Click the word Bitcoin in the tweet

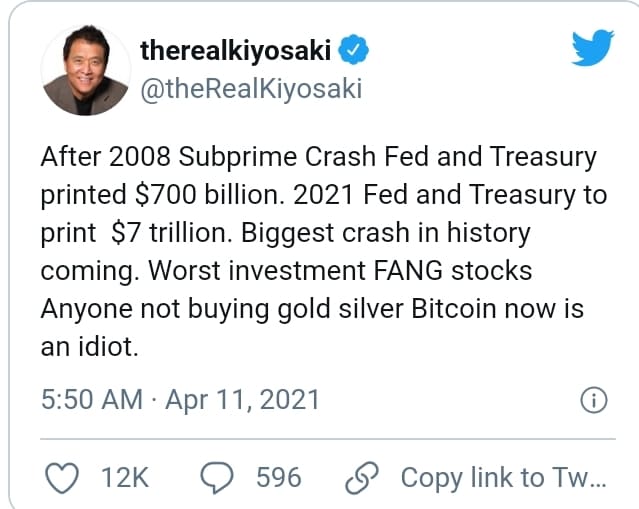pyautogui.click(x=454, y=308)
